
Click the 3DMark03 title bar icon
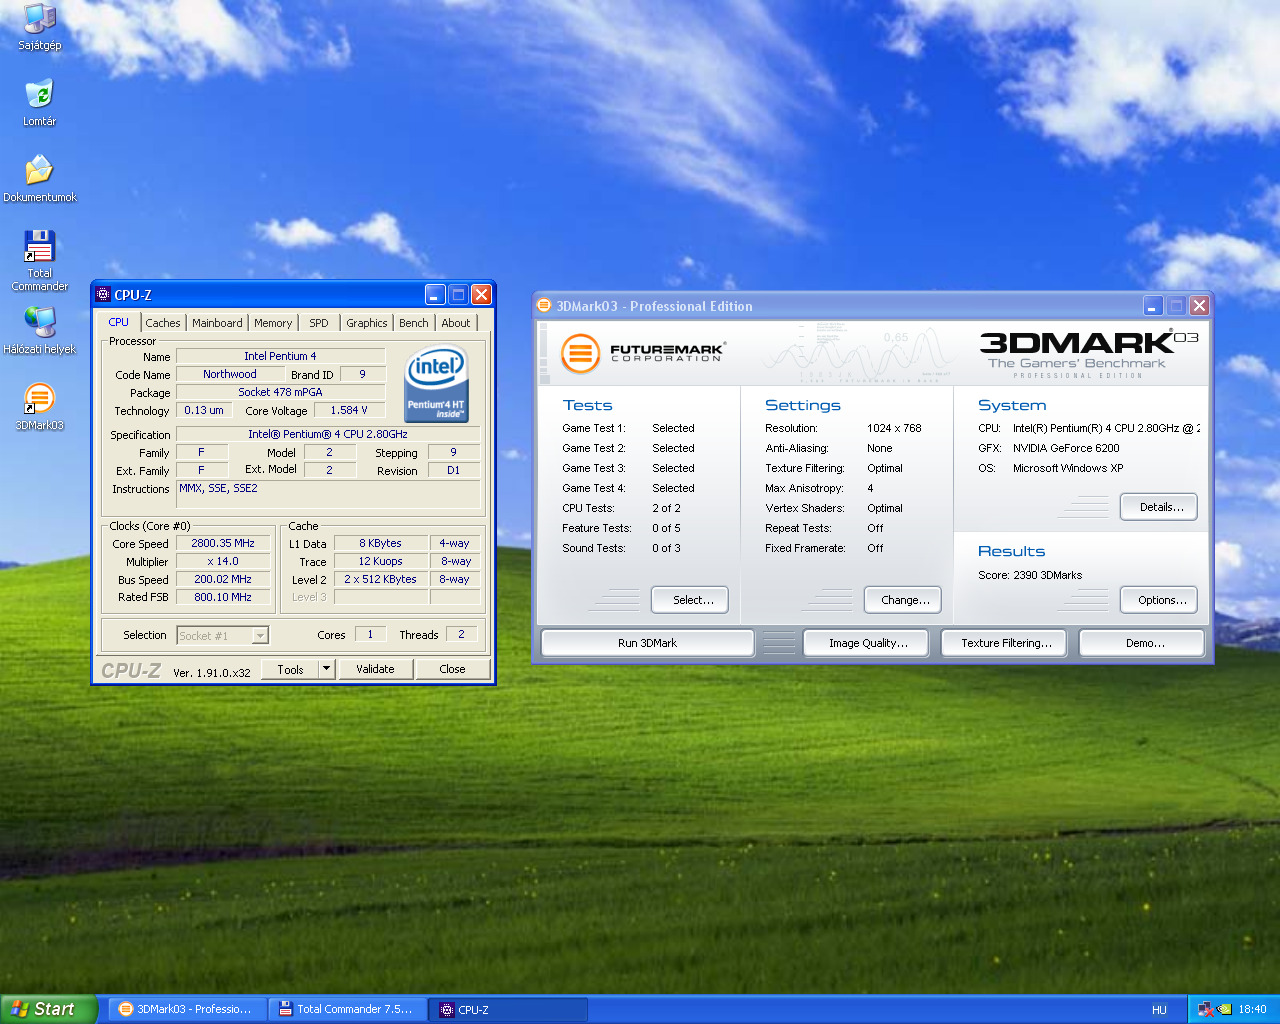tap(544, 305)
